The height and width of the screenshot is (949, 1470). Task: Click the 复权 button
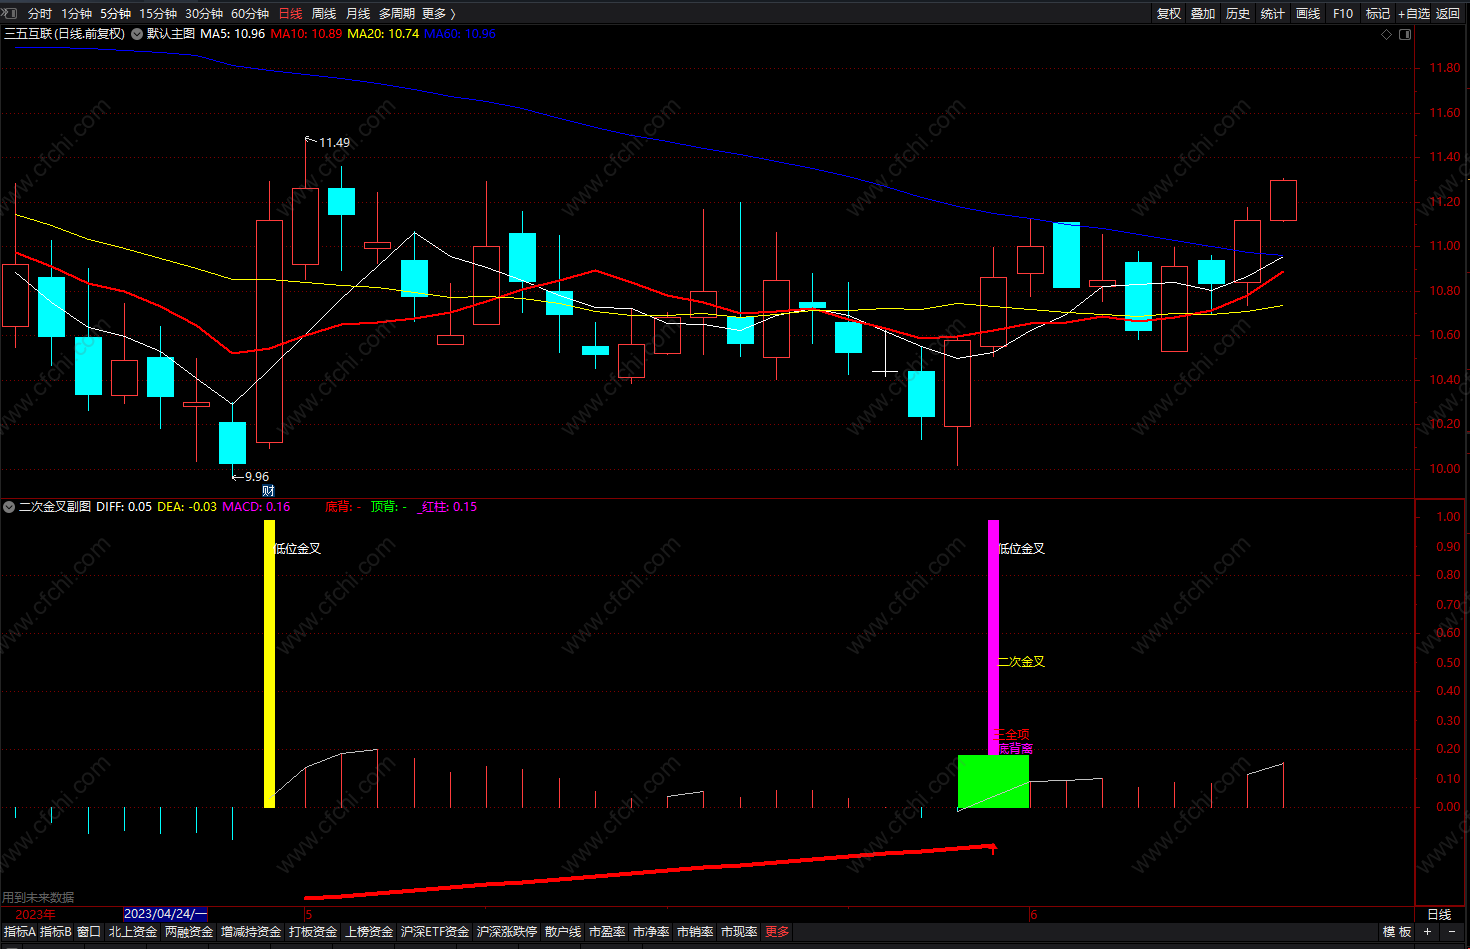[x=1169, y=14]
